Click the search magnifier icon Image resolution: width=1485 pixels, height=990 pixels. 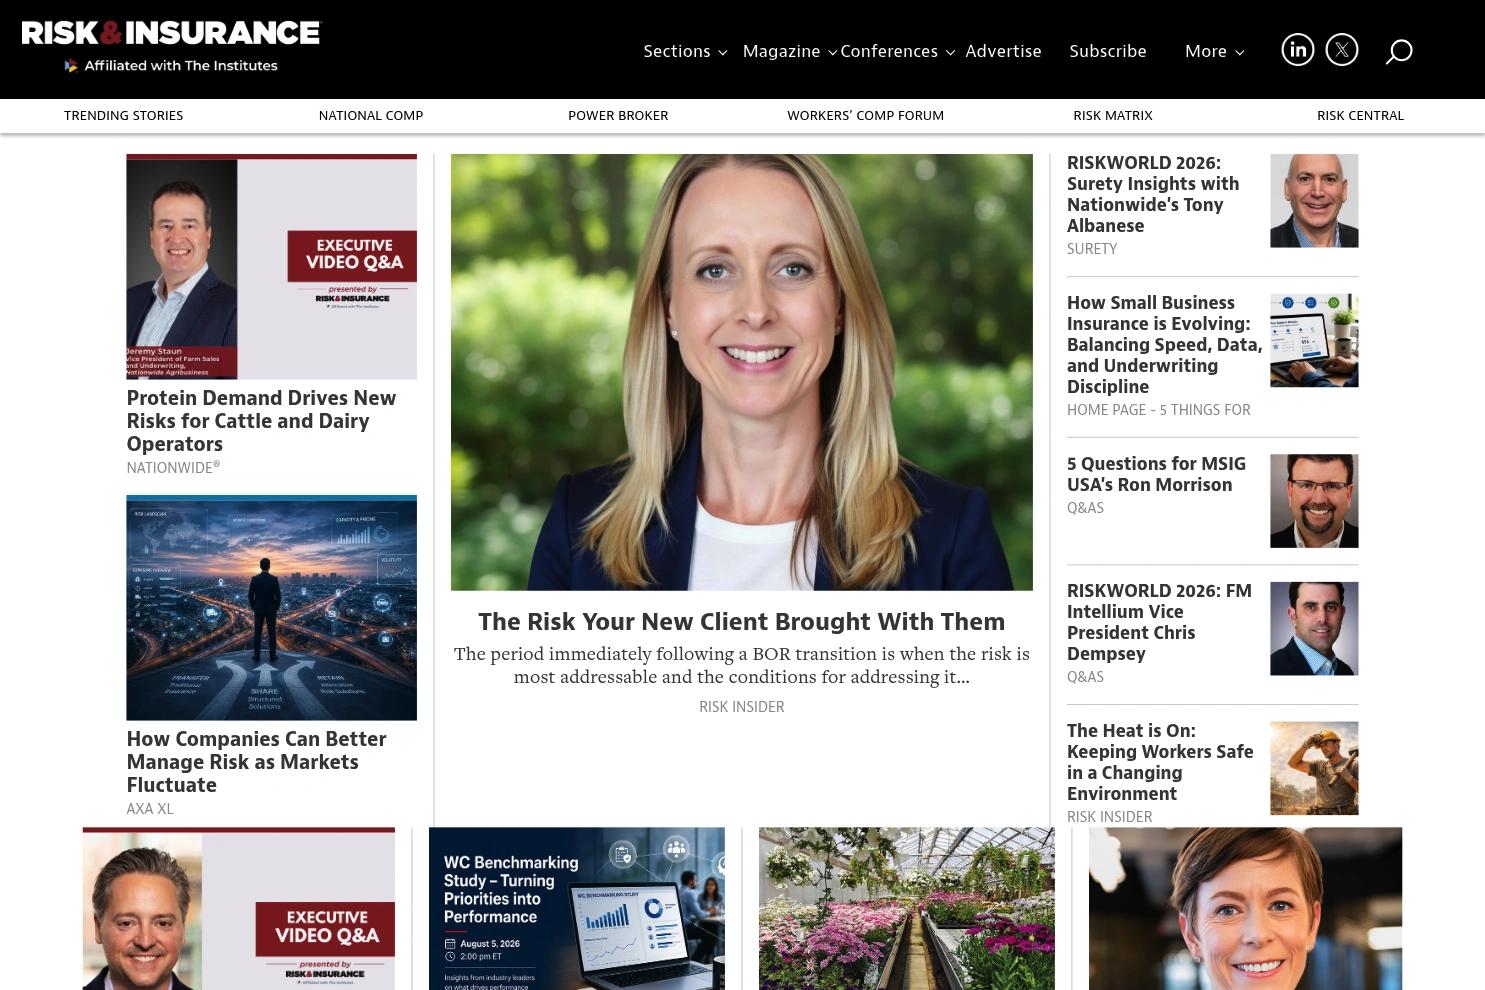click(x=1399, y=51)
